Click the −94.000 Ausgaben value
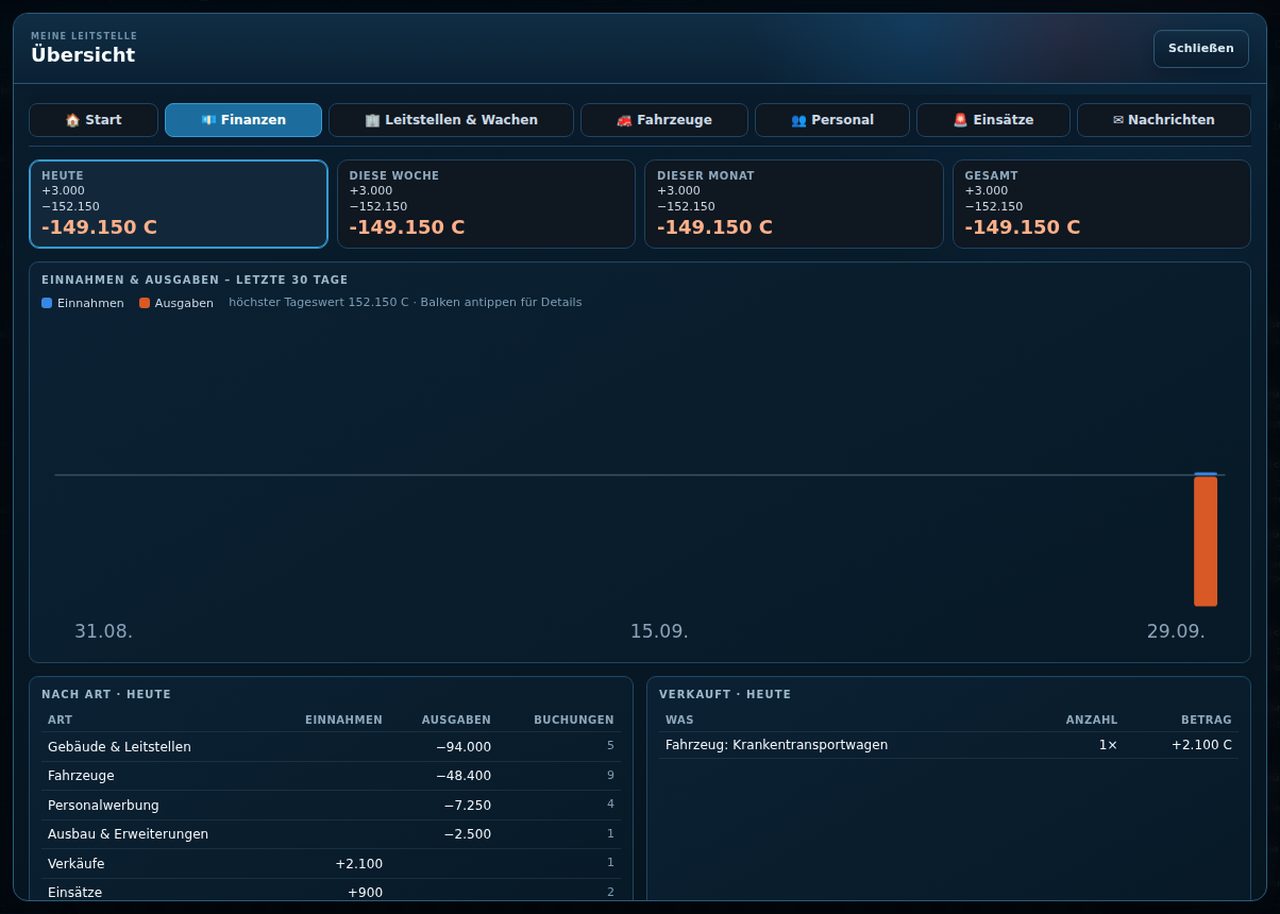Screen dimensions: 1280x914 463,747
